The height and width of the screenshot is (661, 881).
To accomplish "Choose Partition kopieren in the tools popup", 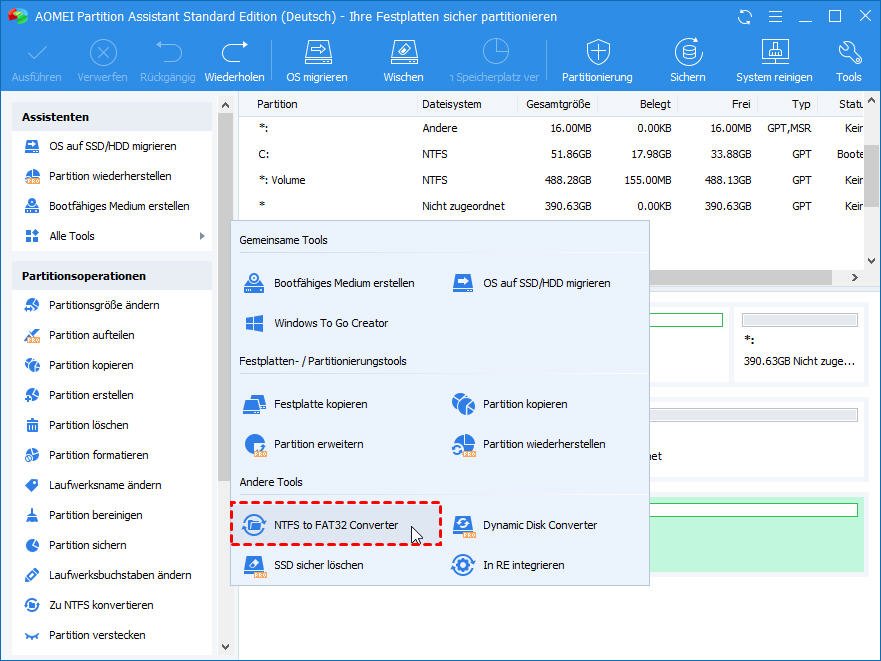I will click(x=510, y=404).
